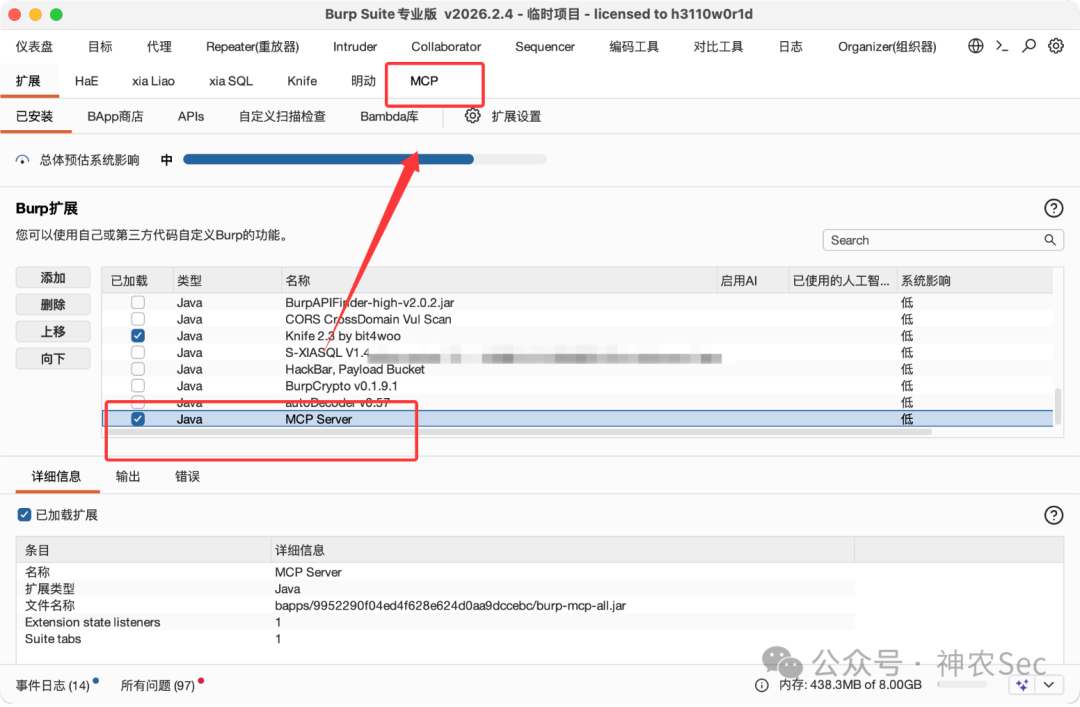
Task: Open 所有问题 (97) in the status bar
Action: click(x=158, y=685)
